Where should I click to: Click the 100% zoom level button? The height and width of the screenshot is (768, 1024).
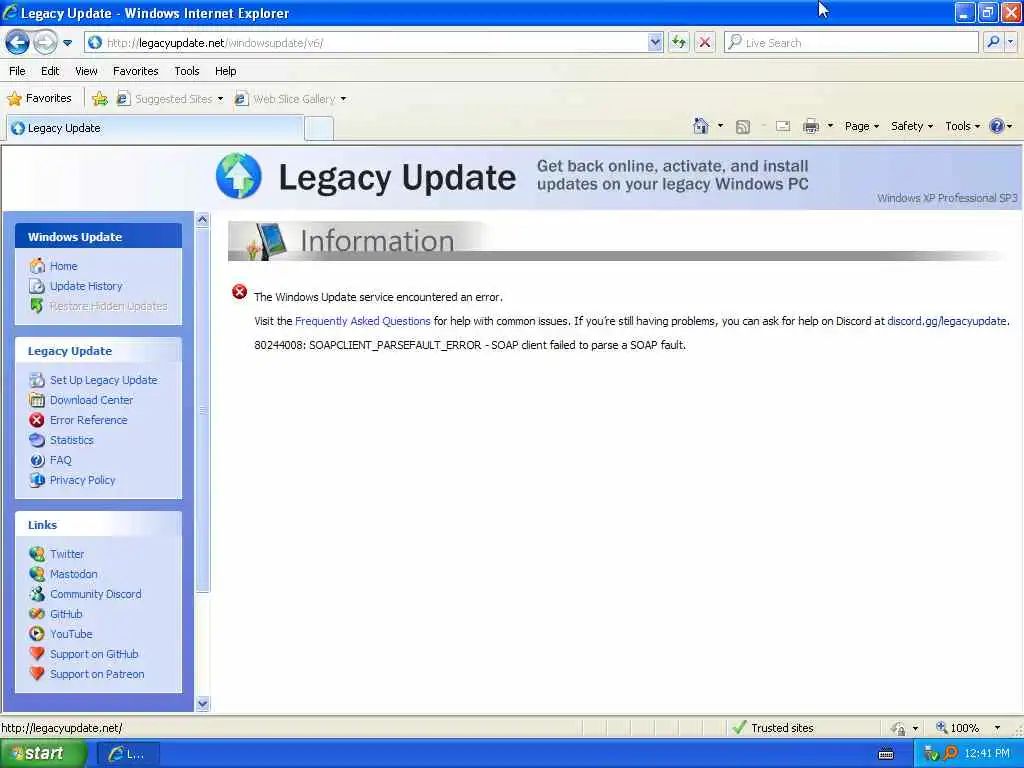[957, 728]
